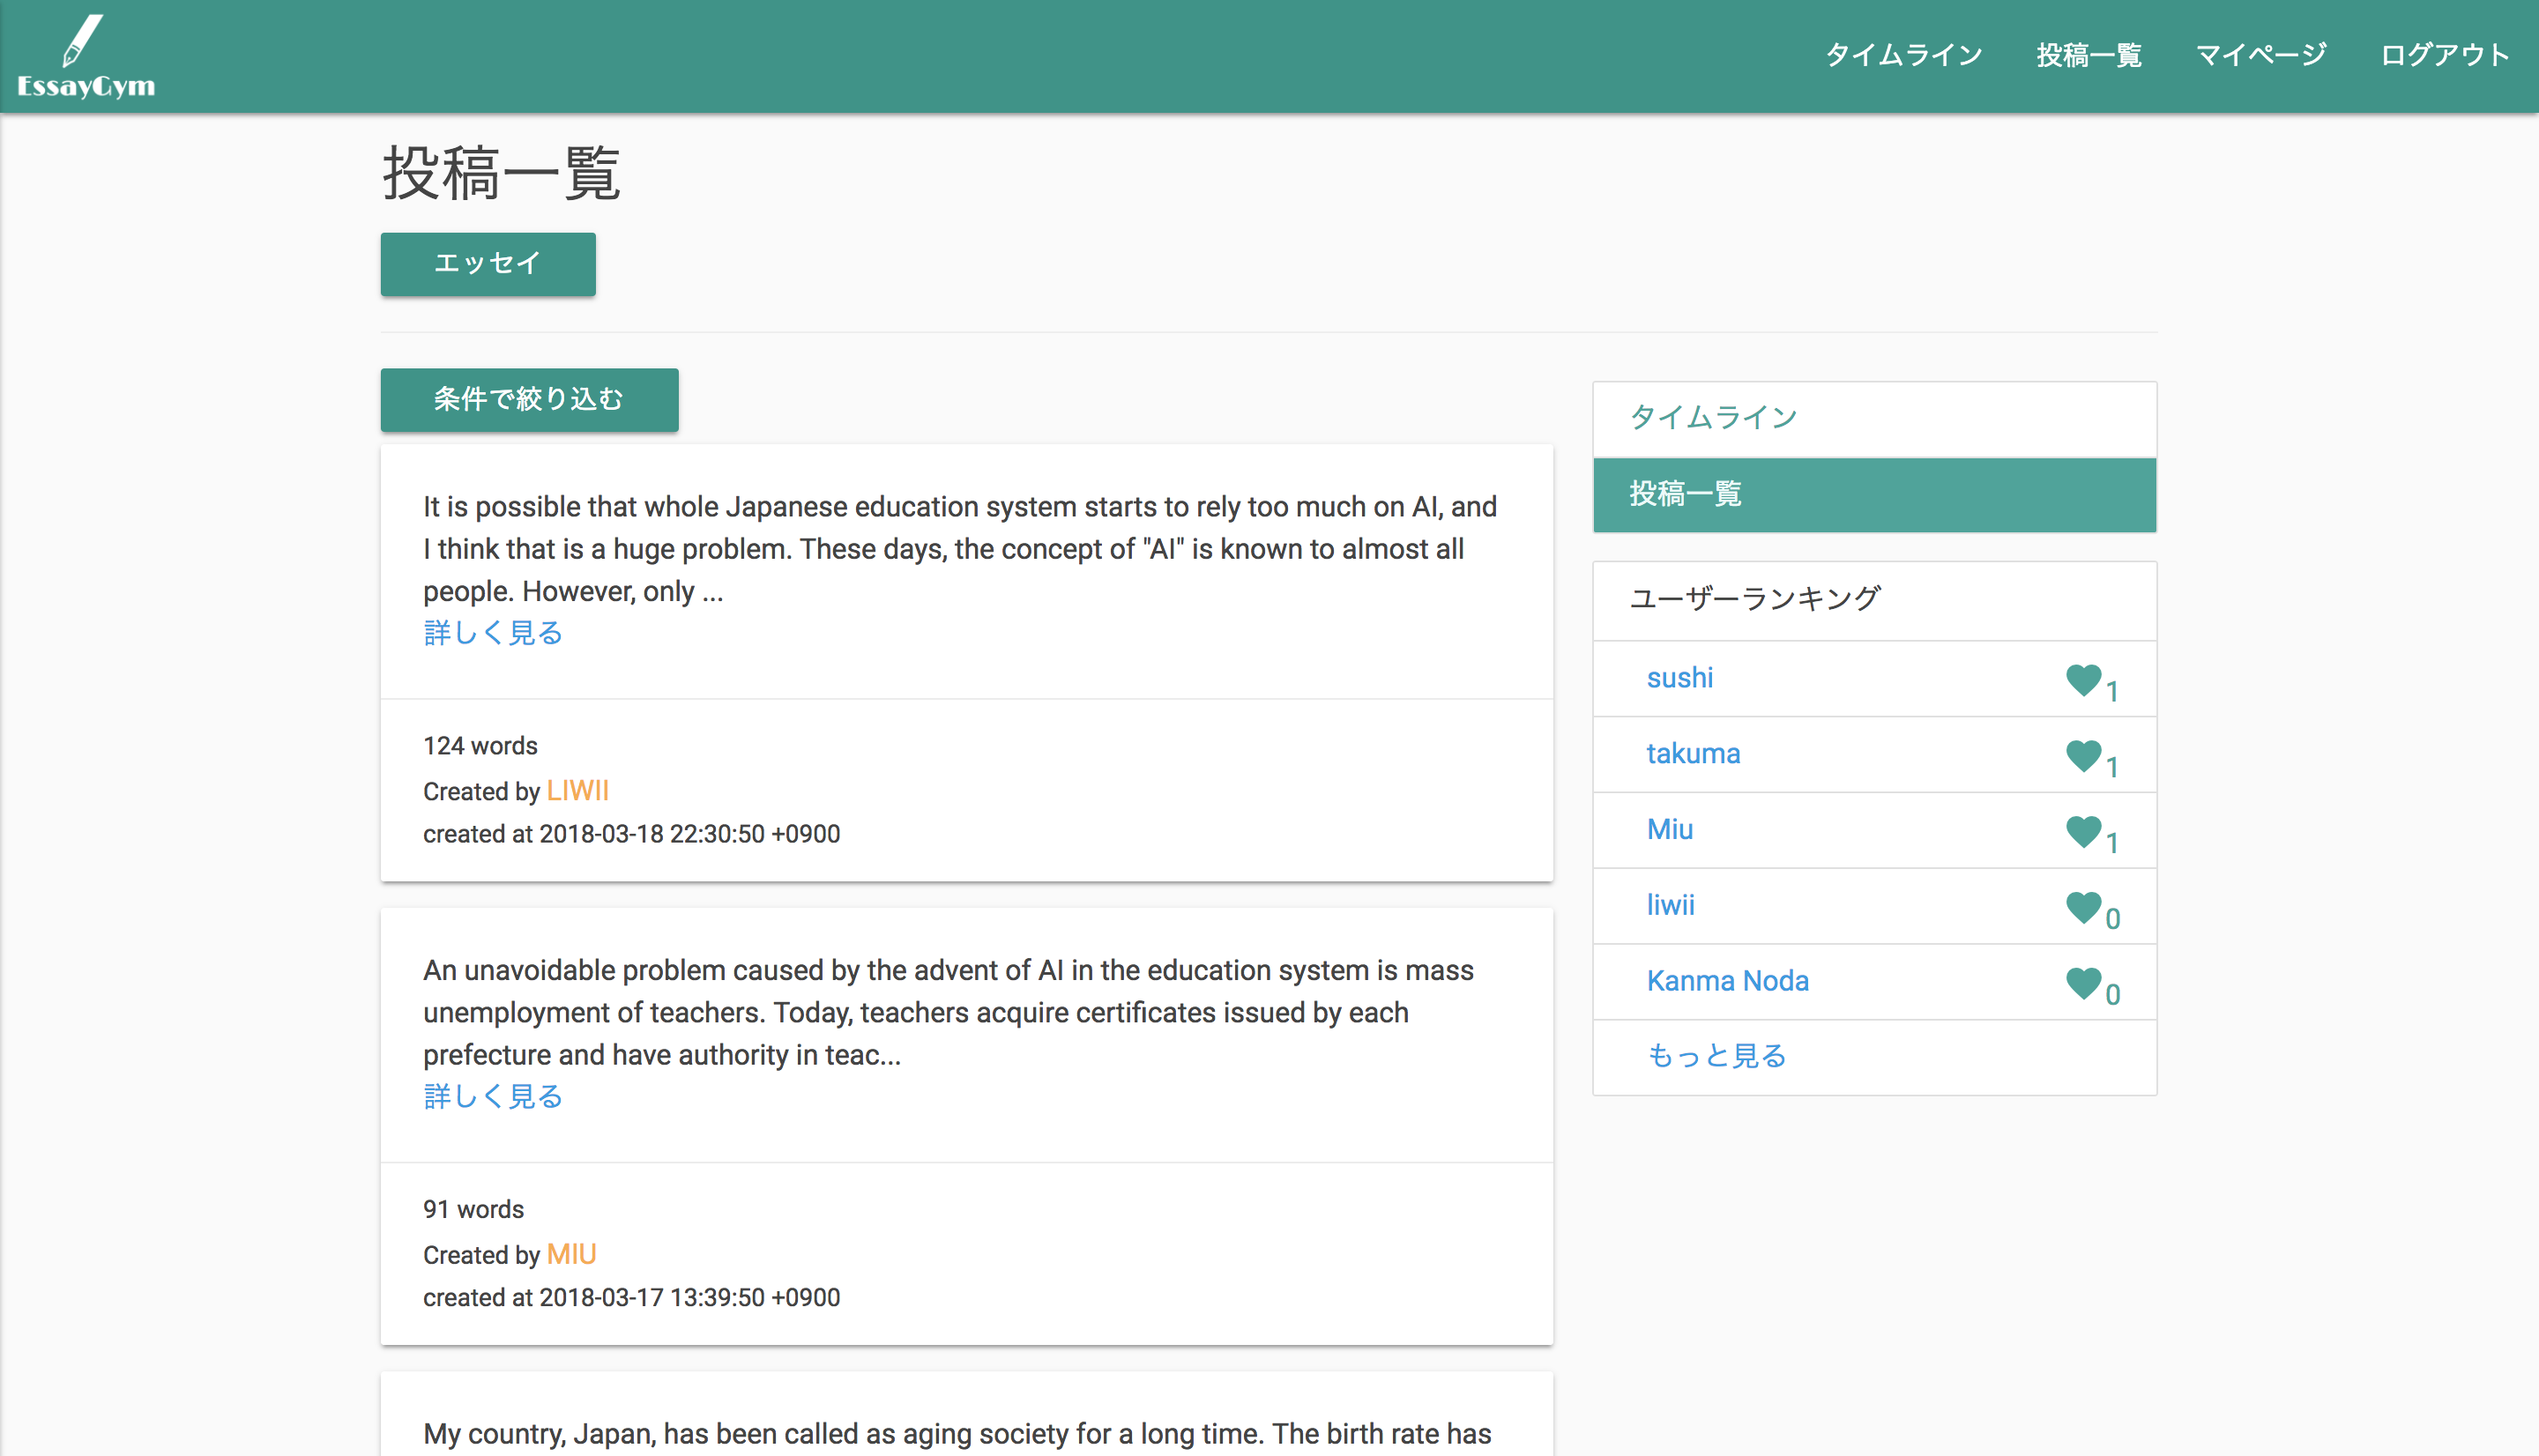This screenshot has height=1456, width=2539.
Task: Open author MIU's profile link
Action: (571, 1254)
